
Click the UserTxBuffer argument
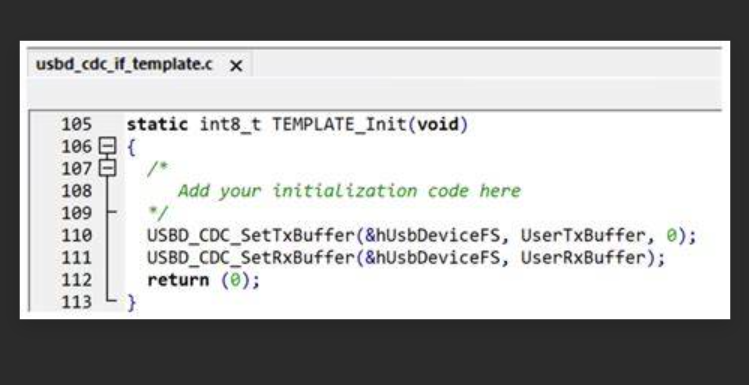point(582,235)
